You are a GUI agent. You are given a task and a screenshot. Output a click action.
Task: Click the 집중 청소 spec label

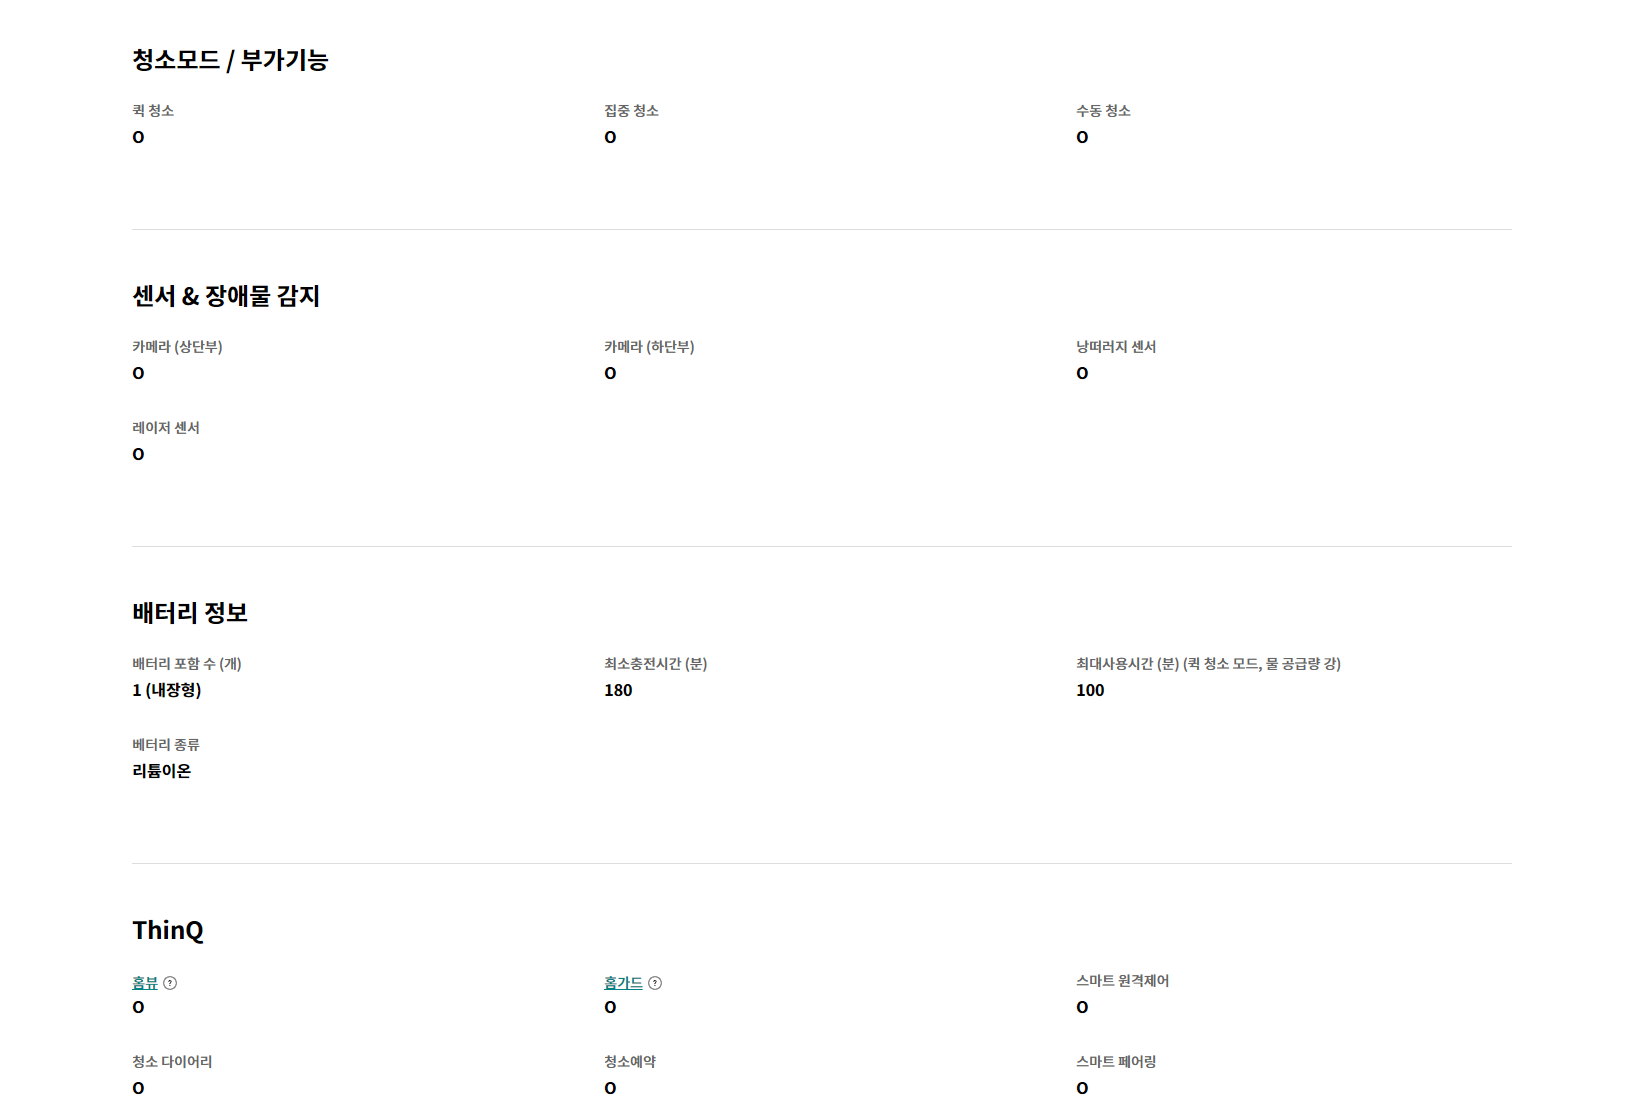pos(631,111)
